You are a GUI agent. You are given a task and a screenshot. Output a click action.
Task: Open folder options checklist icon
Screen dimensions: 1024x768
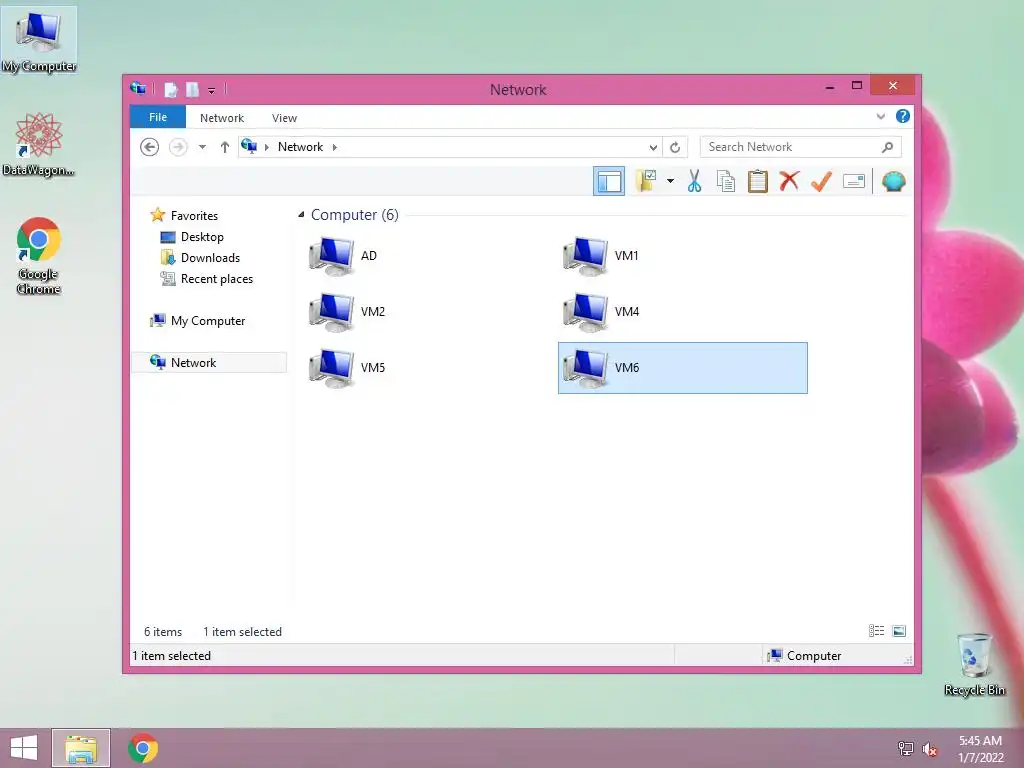[646, 181]
